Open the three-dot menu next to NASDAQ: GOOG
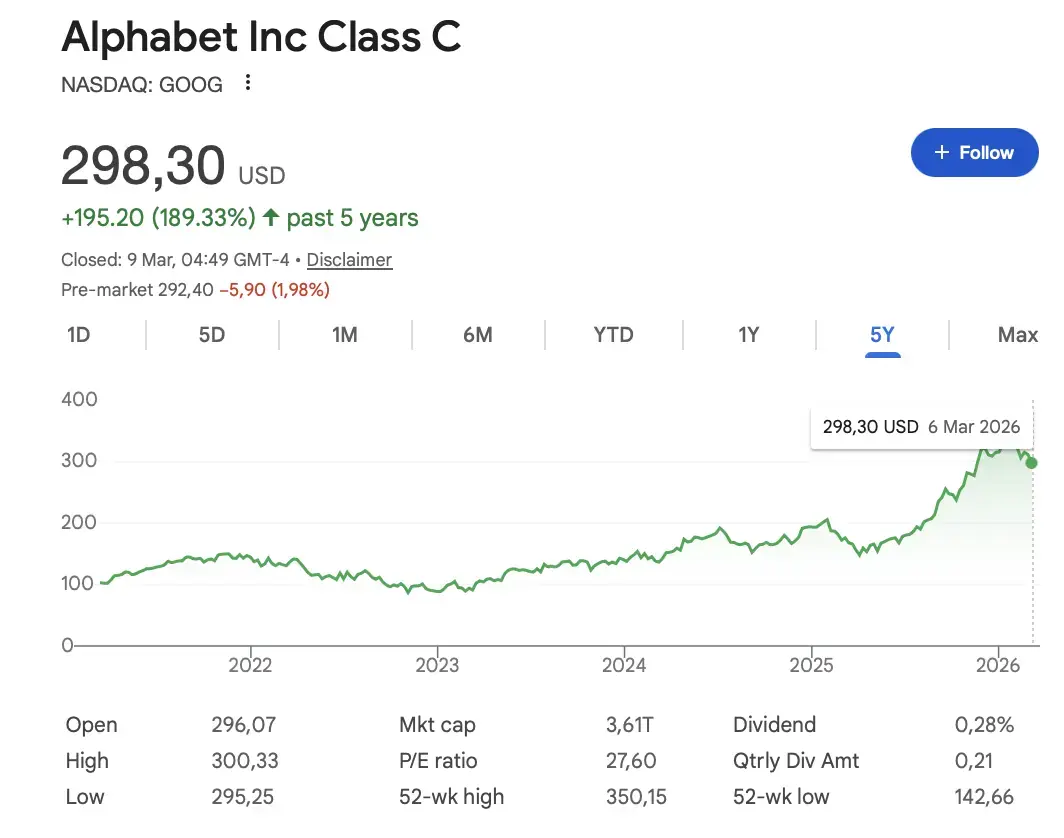 247,84
